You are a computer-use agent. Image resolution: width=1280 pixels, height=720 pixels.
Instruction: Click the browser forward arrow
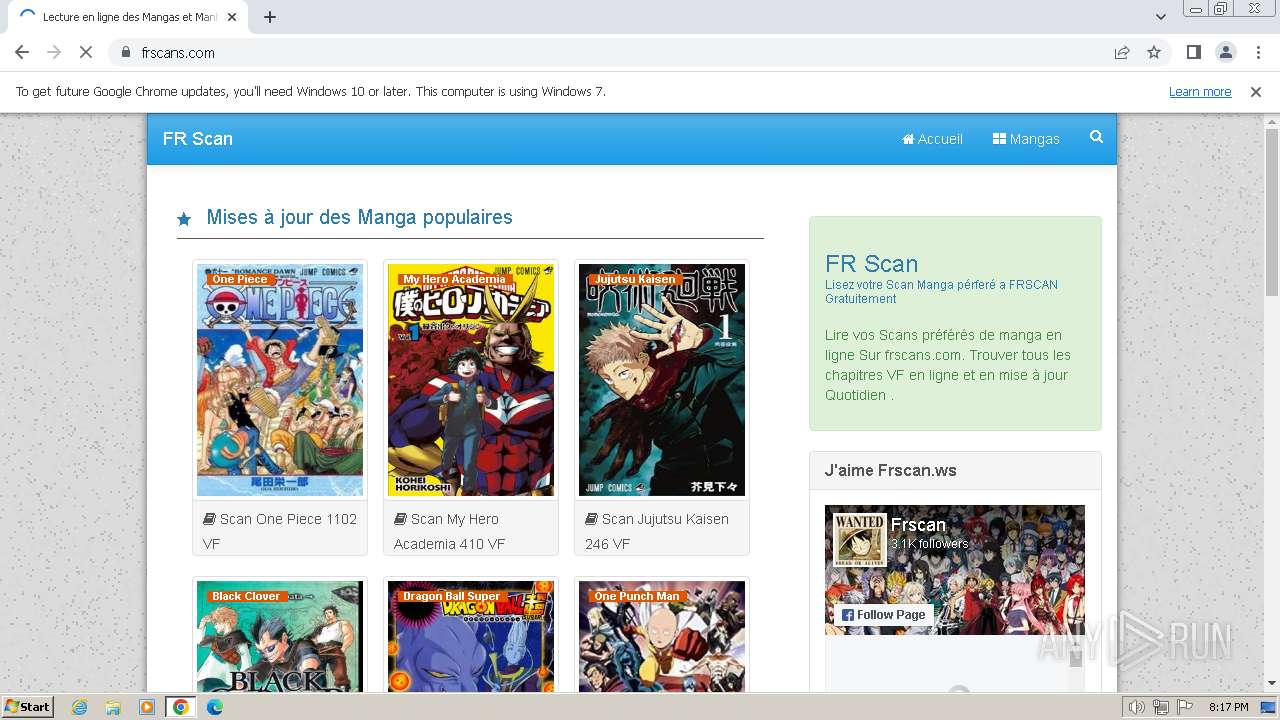(x=54, y=52)
